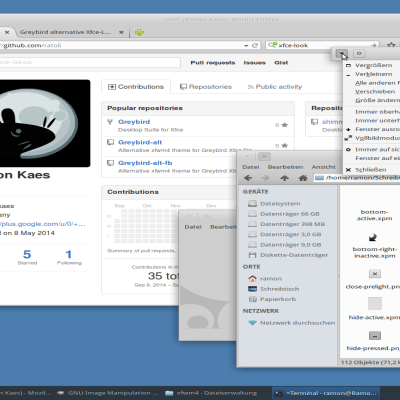Image resolution: width=400 pixels, height=400 pixels.
Task: Open Datei menu in file manager
Action: pos(251,167)
